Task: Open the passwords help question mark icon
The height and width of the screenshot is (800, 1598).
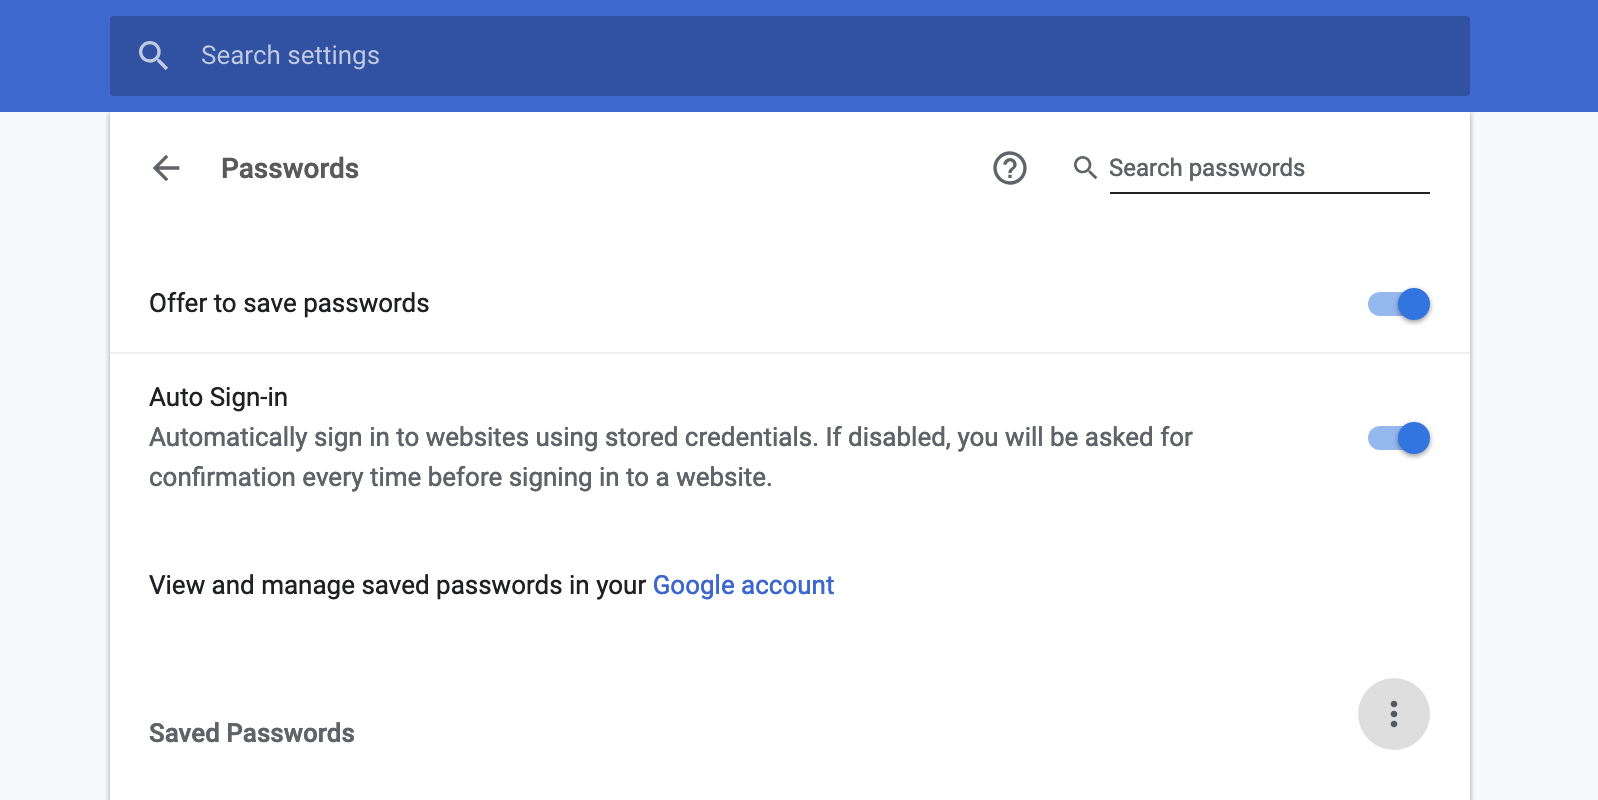Action: point(1010,168)
